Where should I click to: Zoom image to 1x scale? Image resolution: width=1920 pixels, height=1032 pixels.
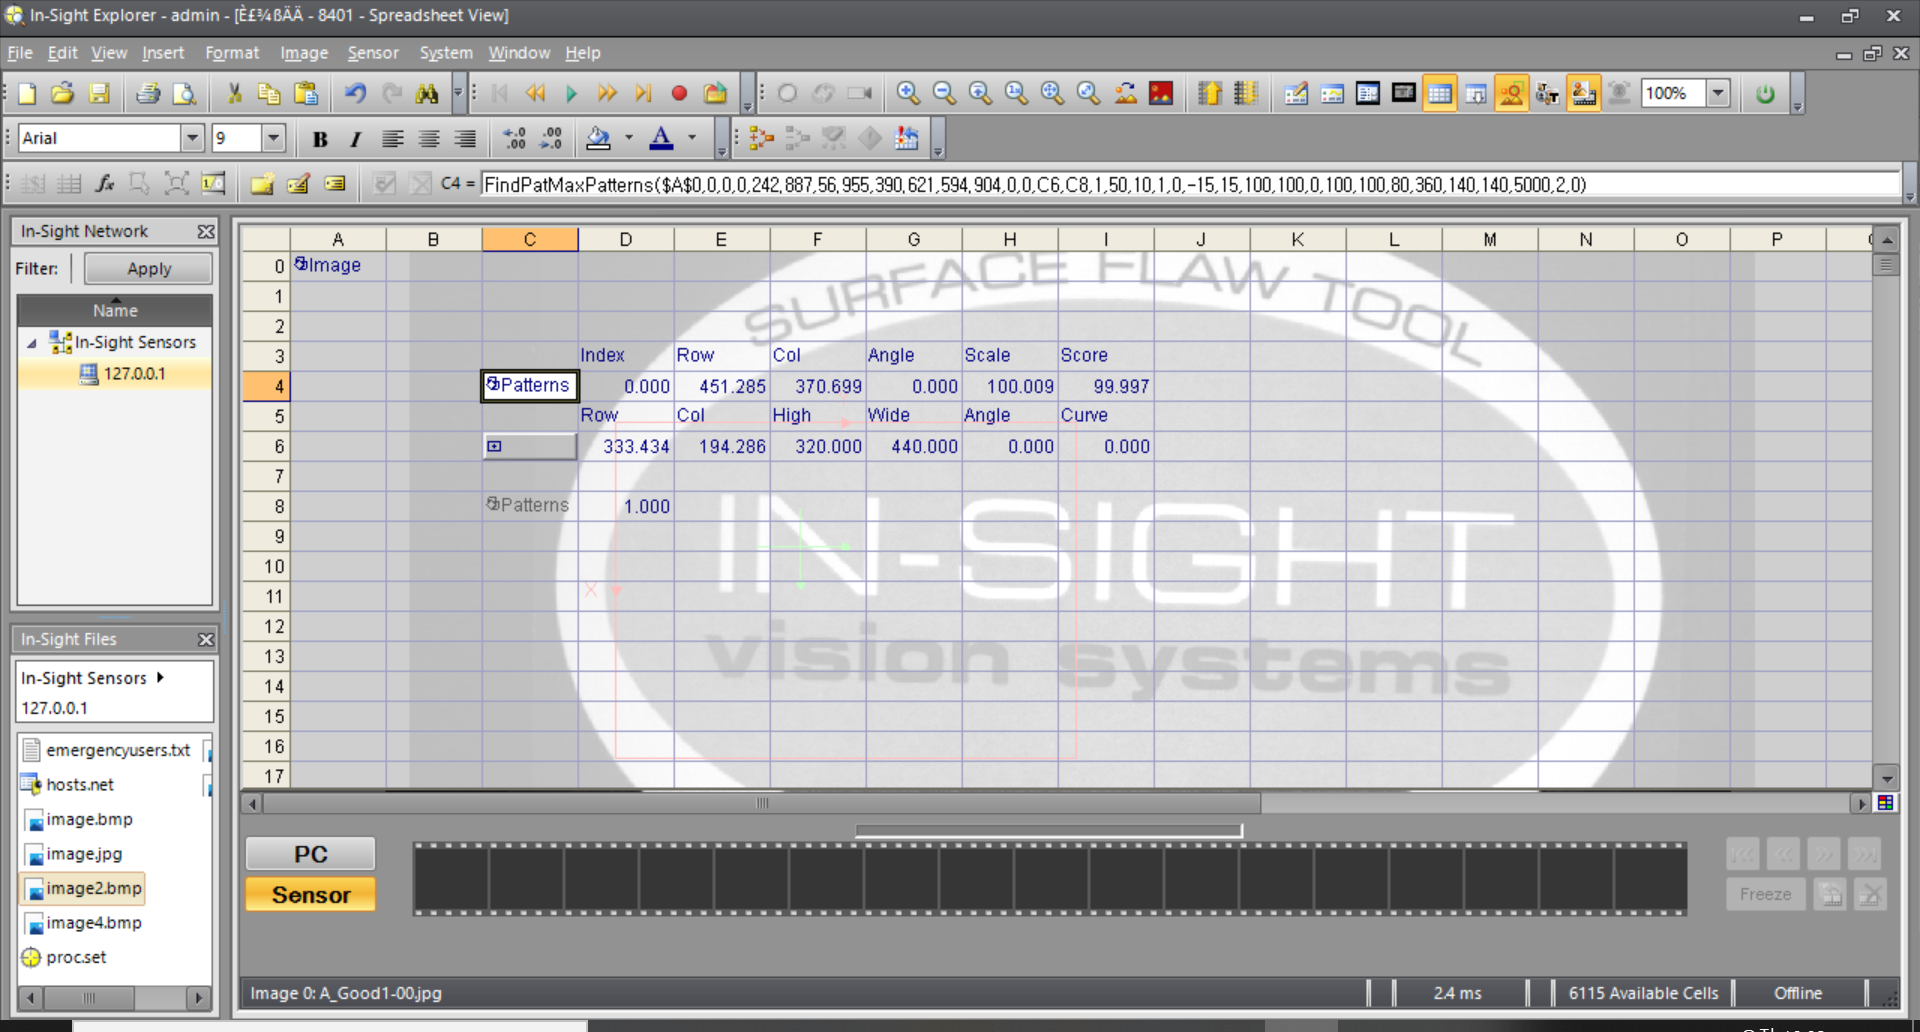pyautogui.click(x=1016, y=94)
